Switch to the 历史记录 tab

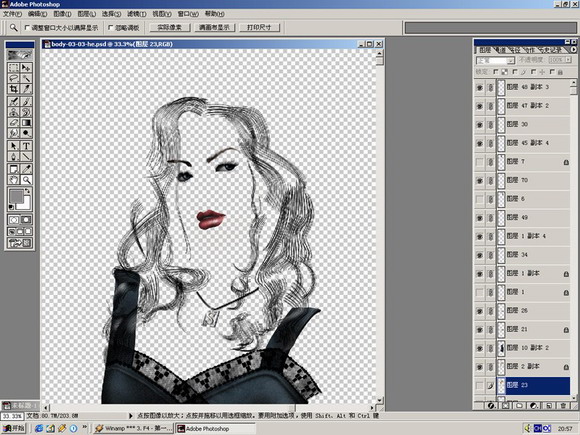(x=550, y=50)
